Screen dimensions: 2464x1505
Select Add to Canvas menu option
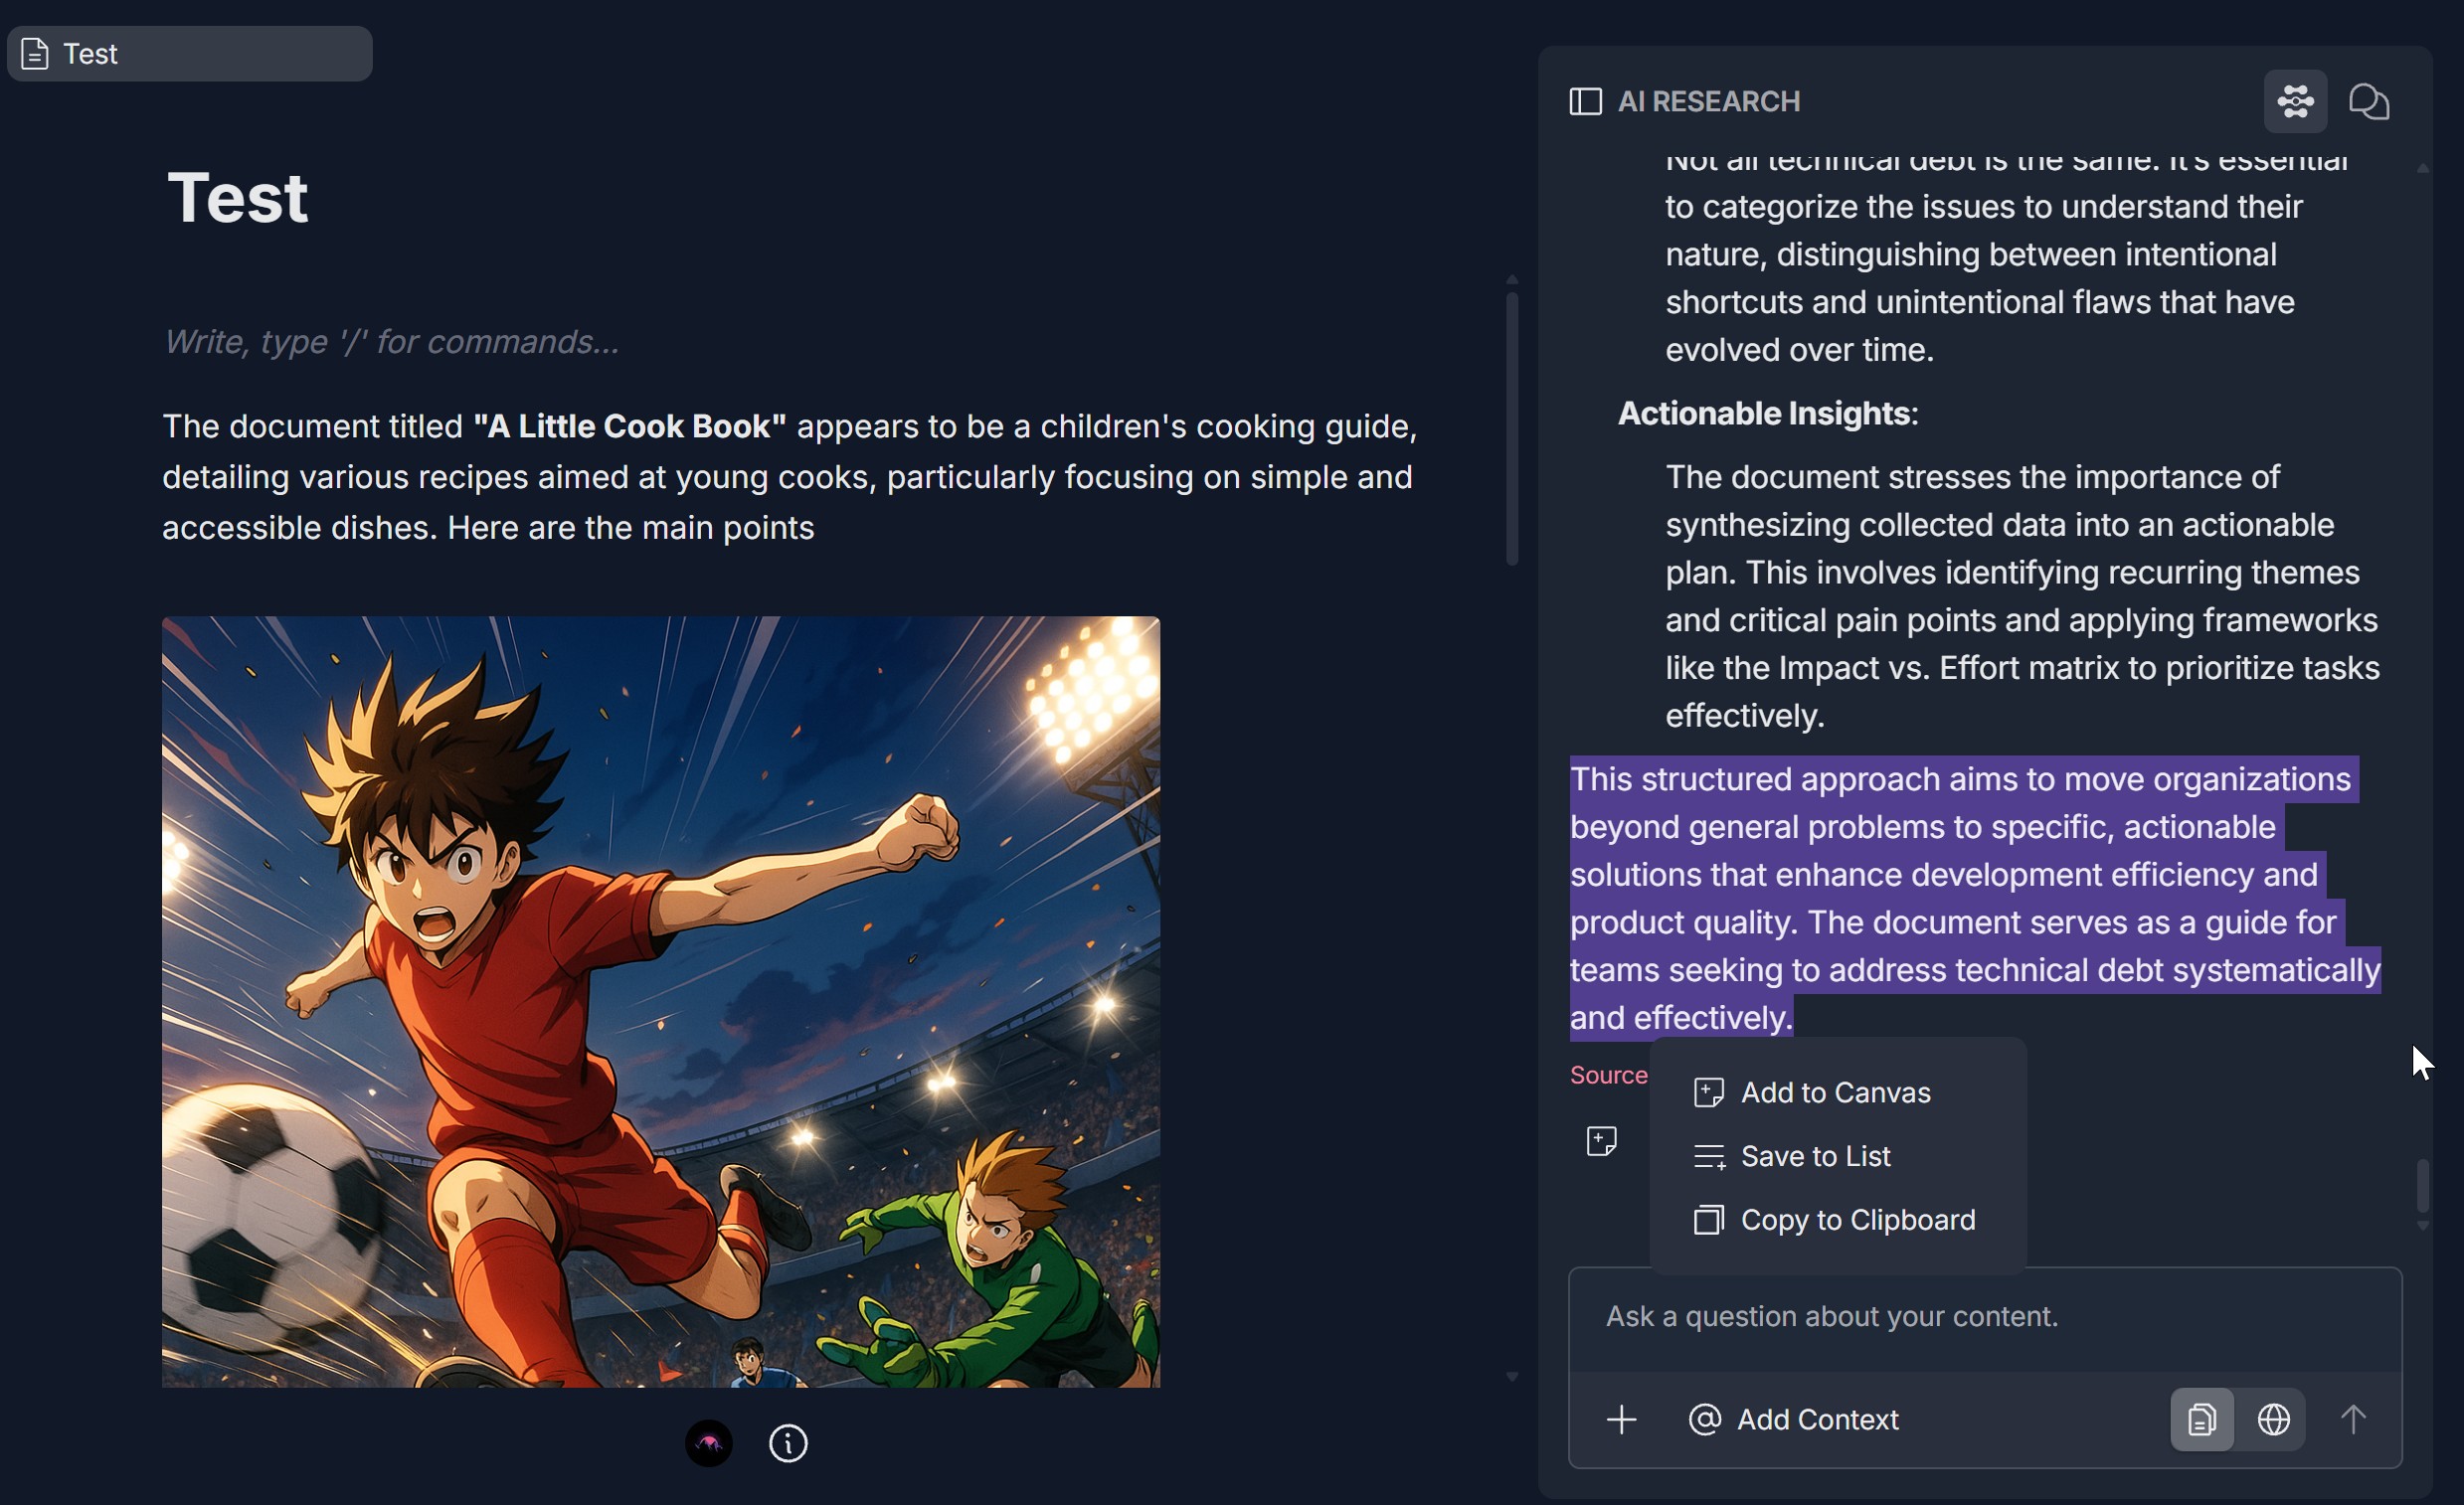click(1834, 1092)
